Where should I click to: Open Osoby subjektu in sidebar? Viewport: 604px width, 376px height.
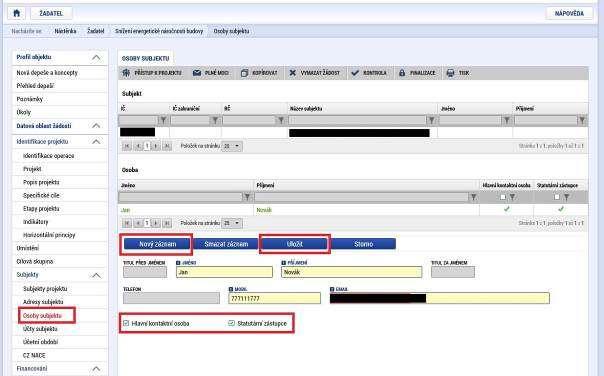click(x=42, y=316)
